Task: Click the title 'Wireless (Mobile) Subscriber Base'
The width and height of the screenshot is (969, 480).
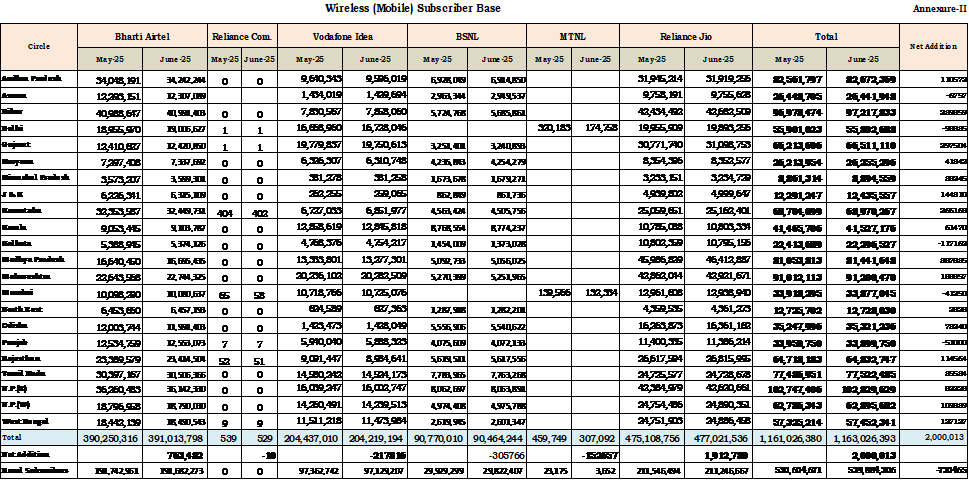Action: [412, 8]
